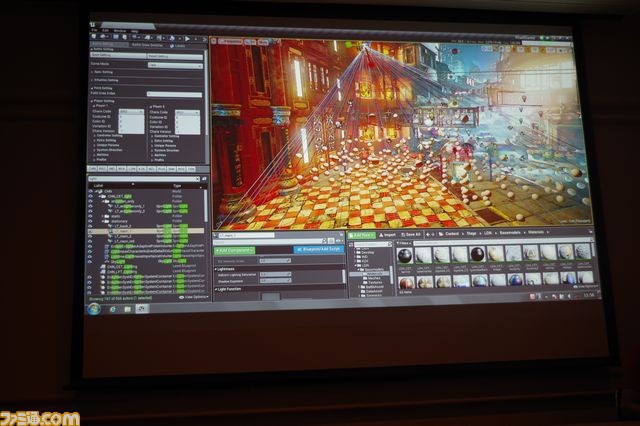Click the light icon of LT_main_2
The image size is (640, 426).
coord(111,236)
